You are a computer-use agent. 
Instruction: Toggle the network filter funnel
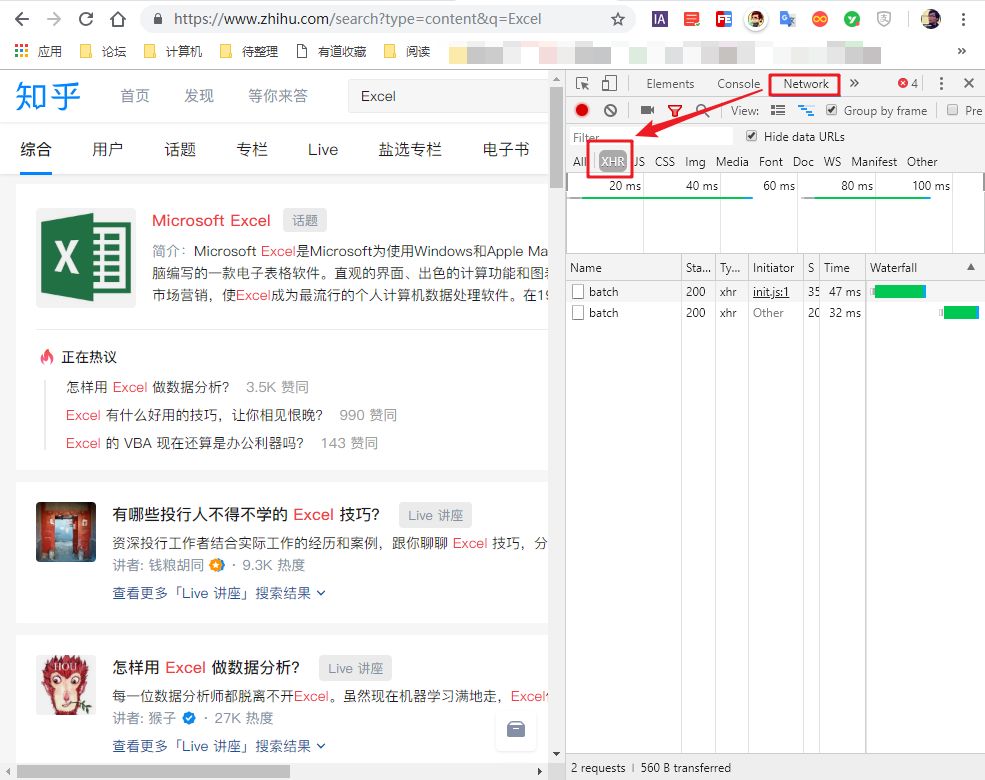click(675, 111)
